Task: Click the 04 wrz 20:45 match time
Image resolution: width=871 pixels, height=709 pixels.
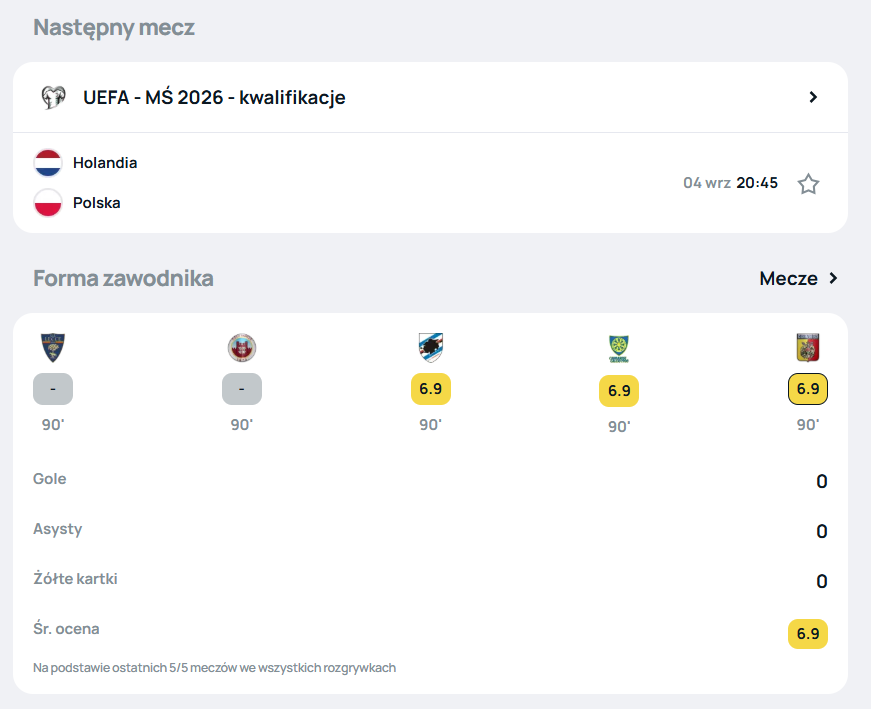Action: 730,183
